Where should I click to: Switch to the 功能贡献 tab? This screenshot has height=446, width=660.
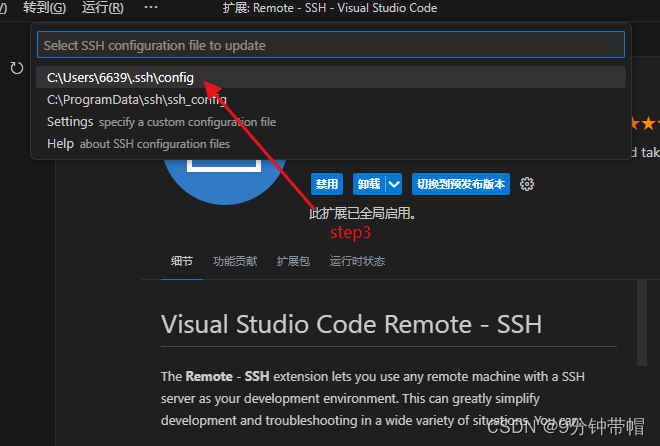click(235, 261)
